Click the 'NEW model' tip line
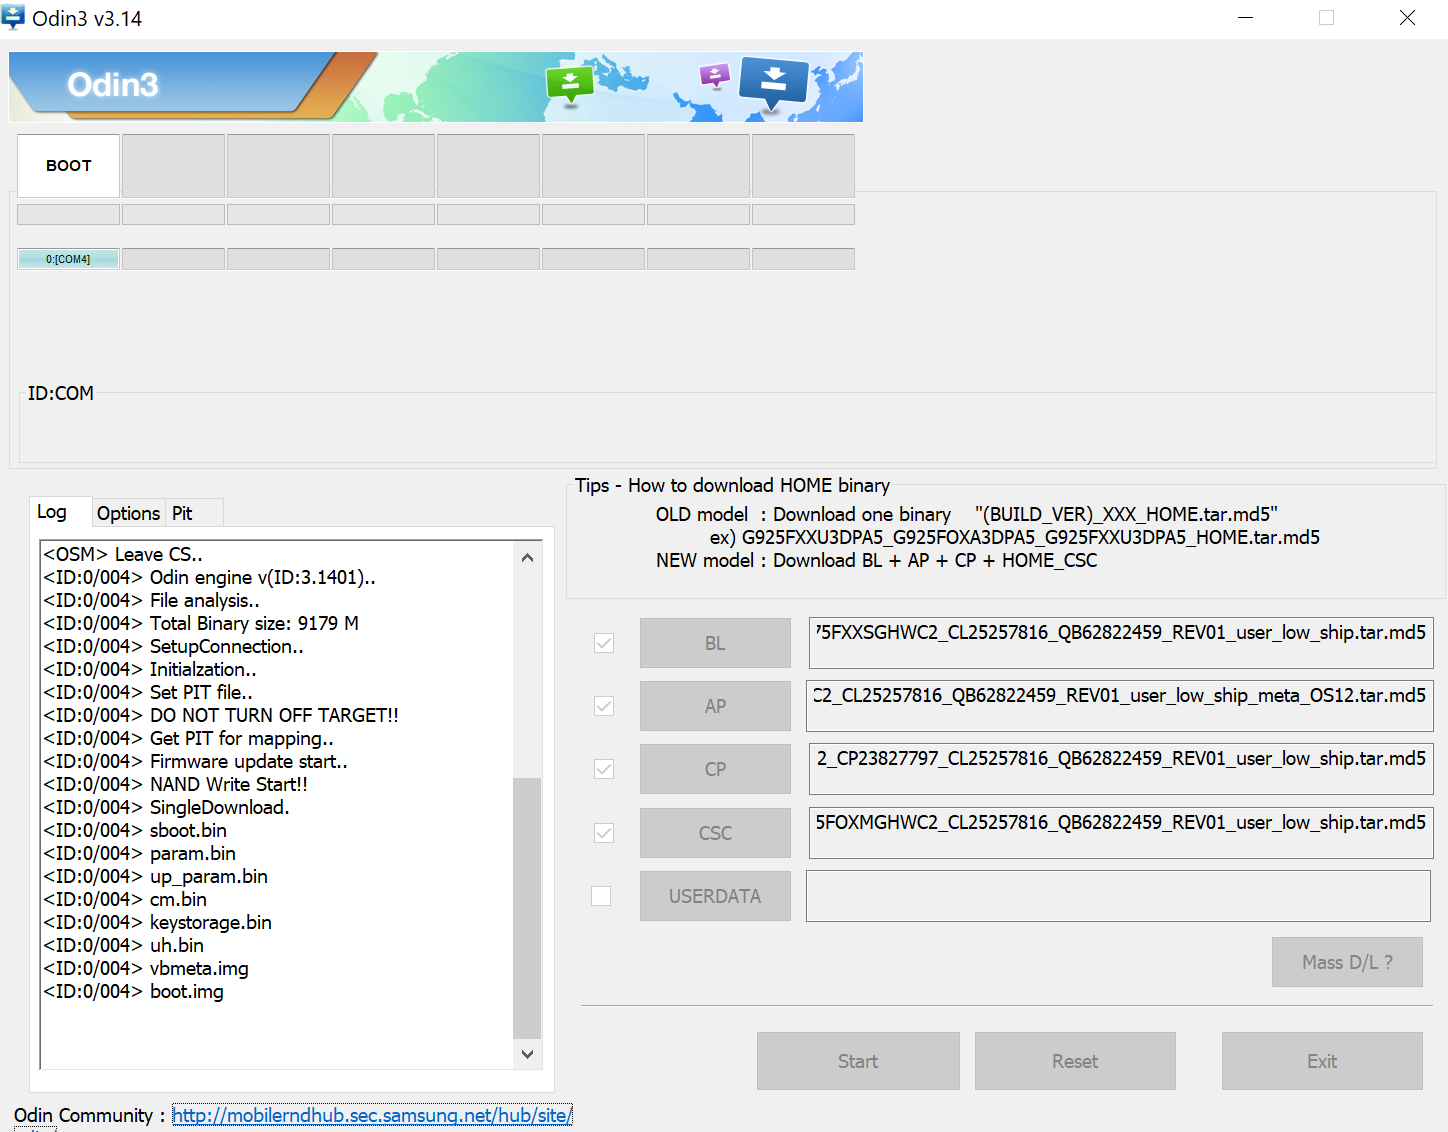 click(876, 560)
